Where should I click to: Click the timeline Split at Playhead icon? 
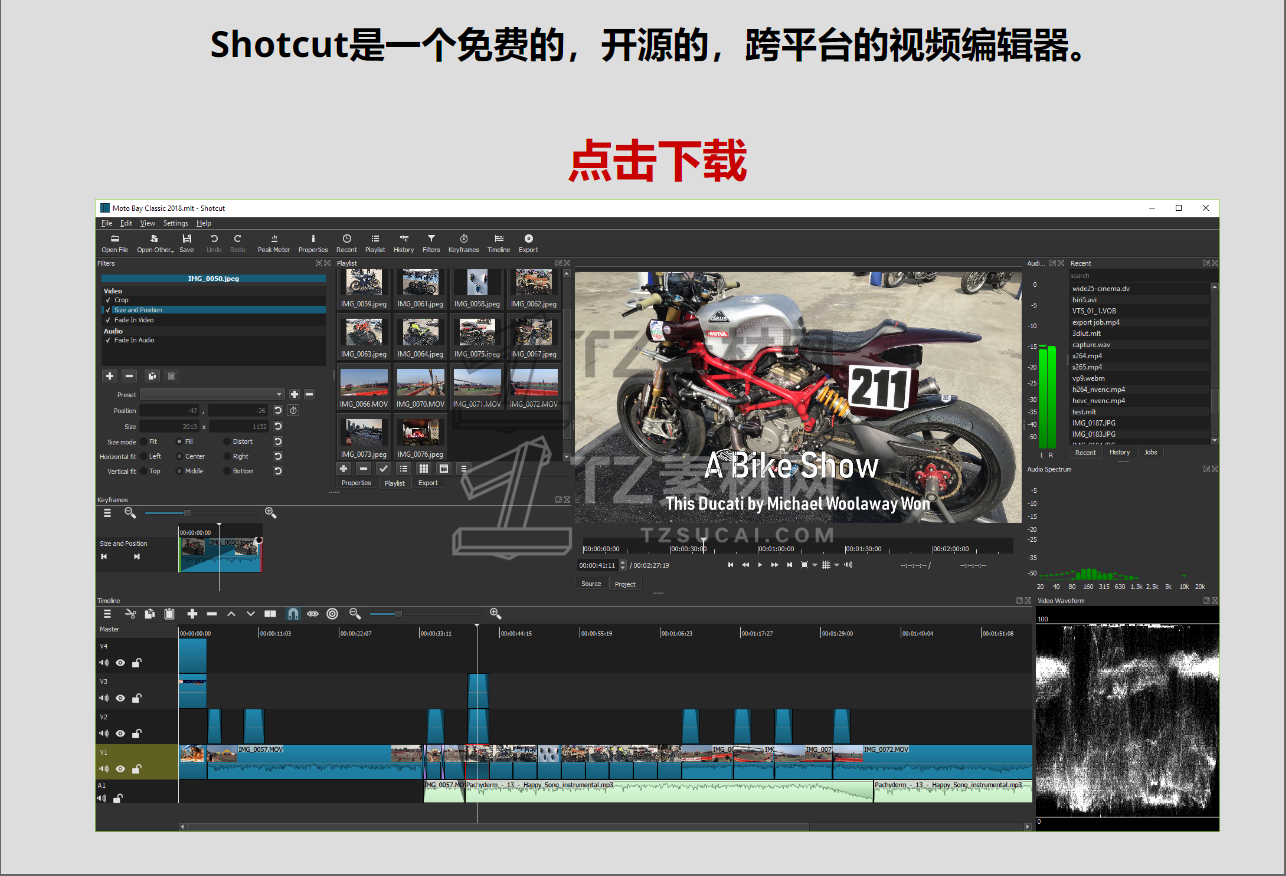pyautogui.click(x=270, y=613)
